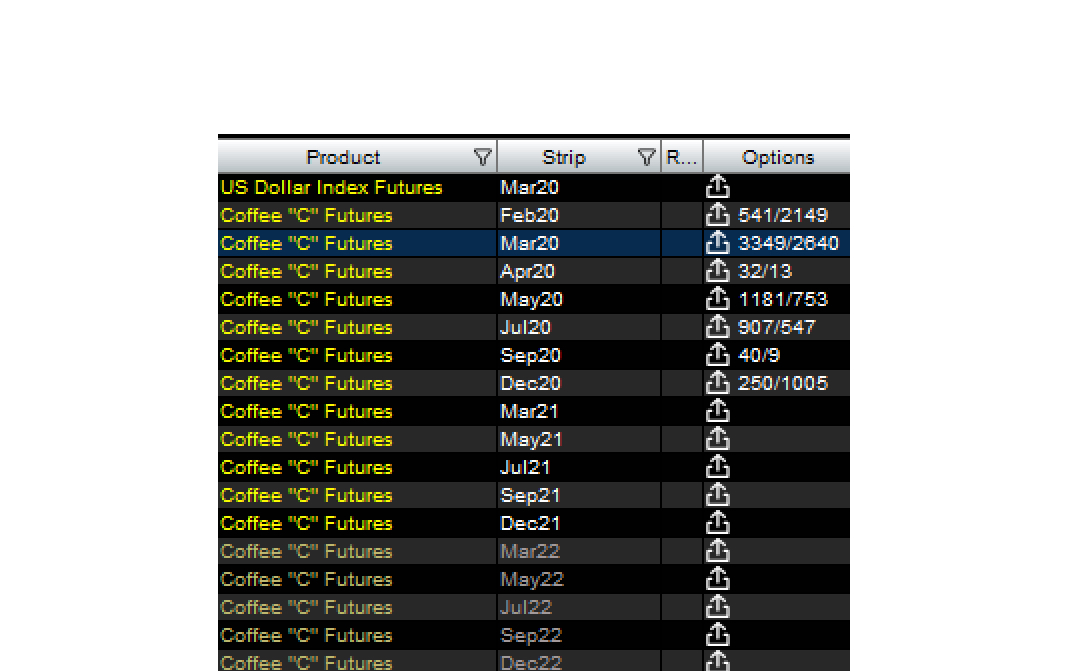Click the truncated R... column header
This screenshot has height=671, width=1085.
682,158
